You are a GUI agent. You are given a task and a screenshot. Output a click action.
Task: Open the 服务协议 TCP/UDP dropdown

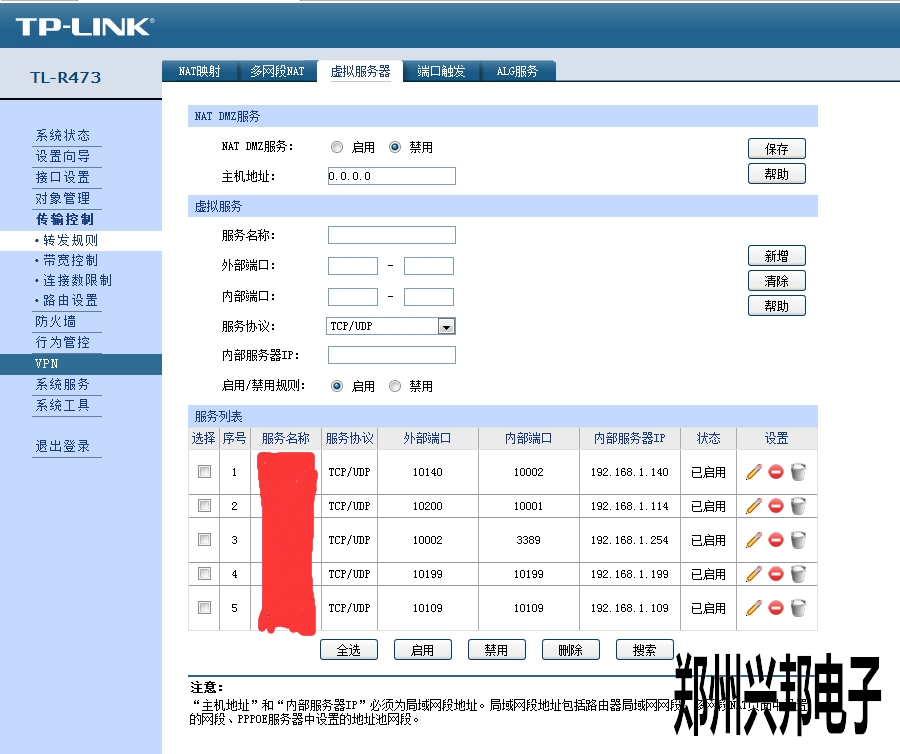(446, 326)
